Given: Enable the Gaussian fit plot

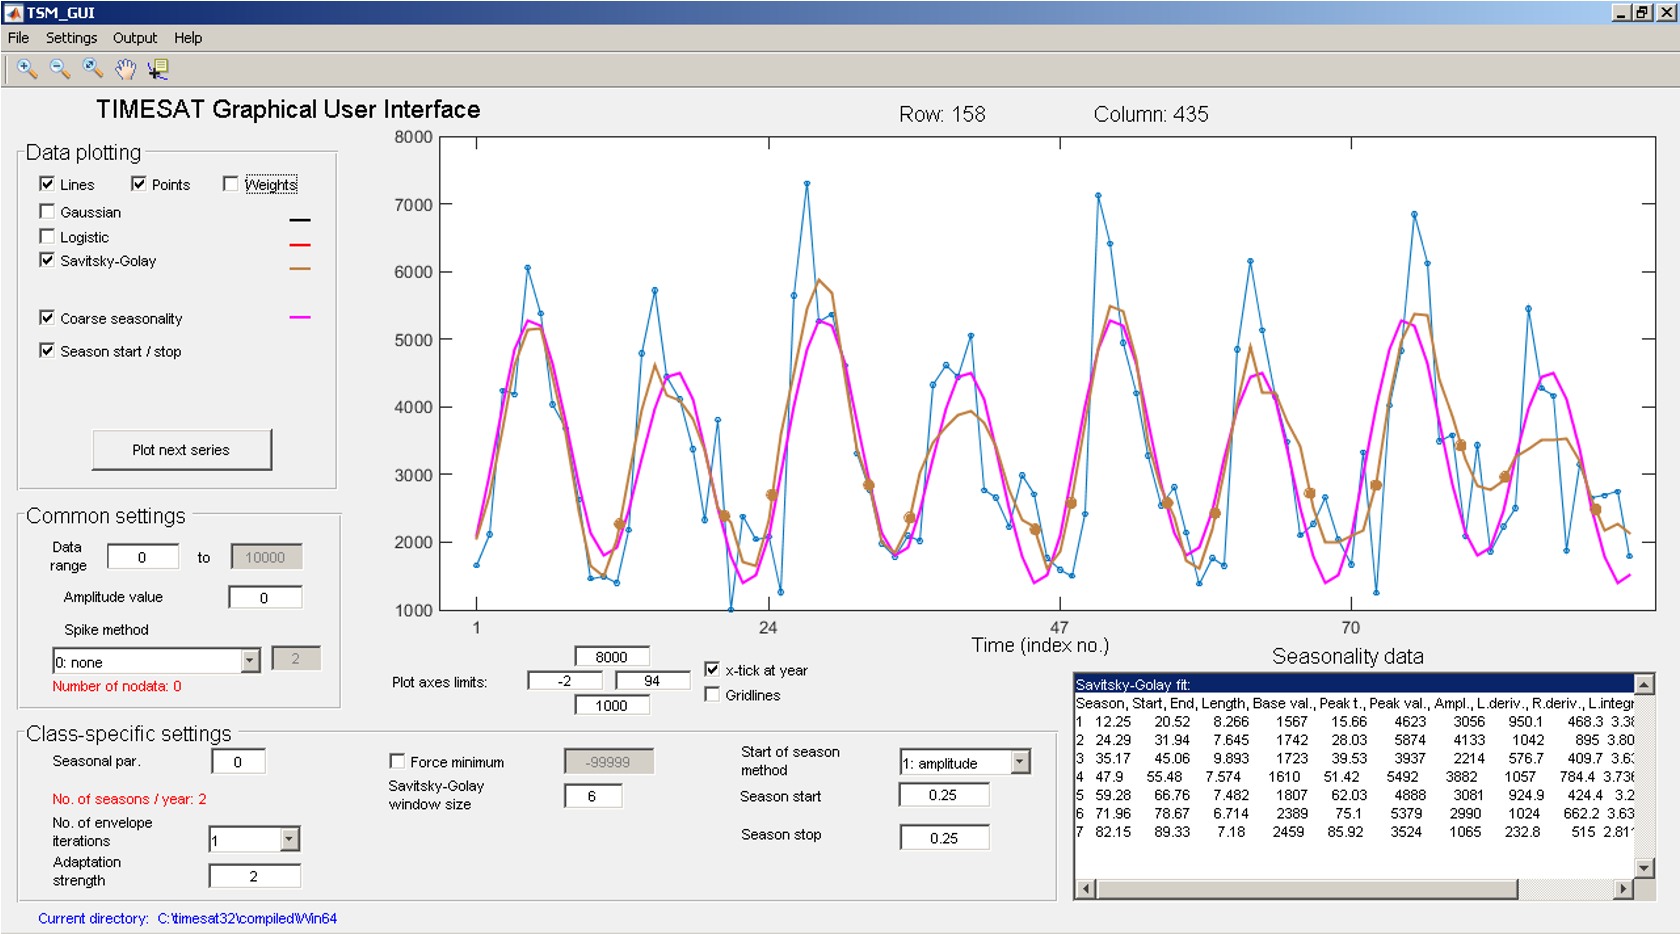Looking at the screenshot, I should click(47, 211).
